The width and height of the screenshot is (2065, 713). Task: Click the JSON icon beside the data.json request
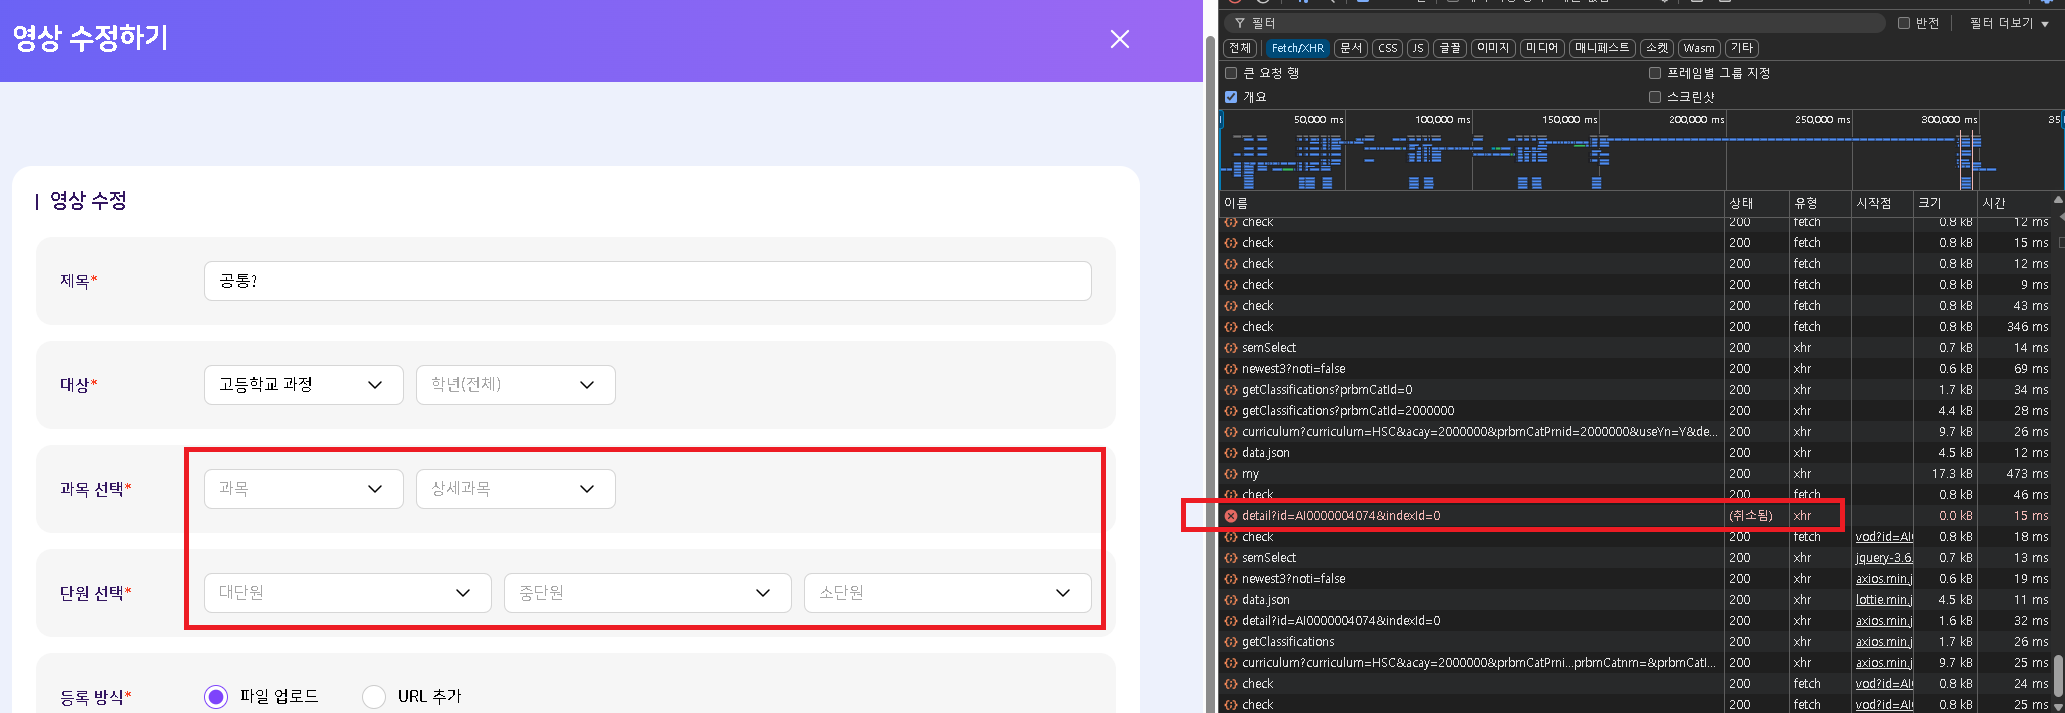[x=1231, y=453]
